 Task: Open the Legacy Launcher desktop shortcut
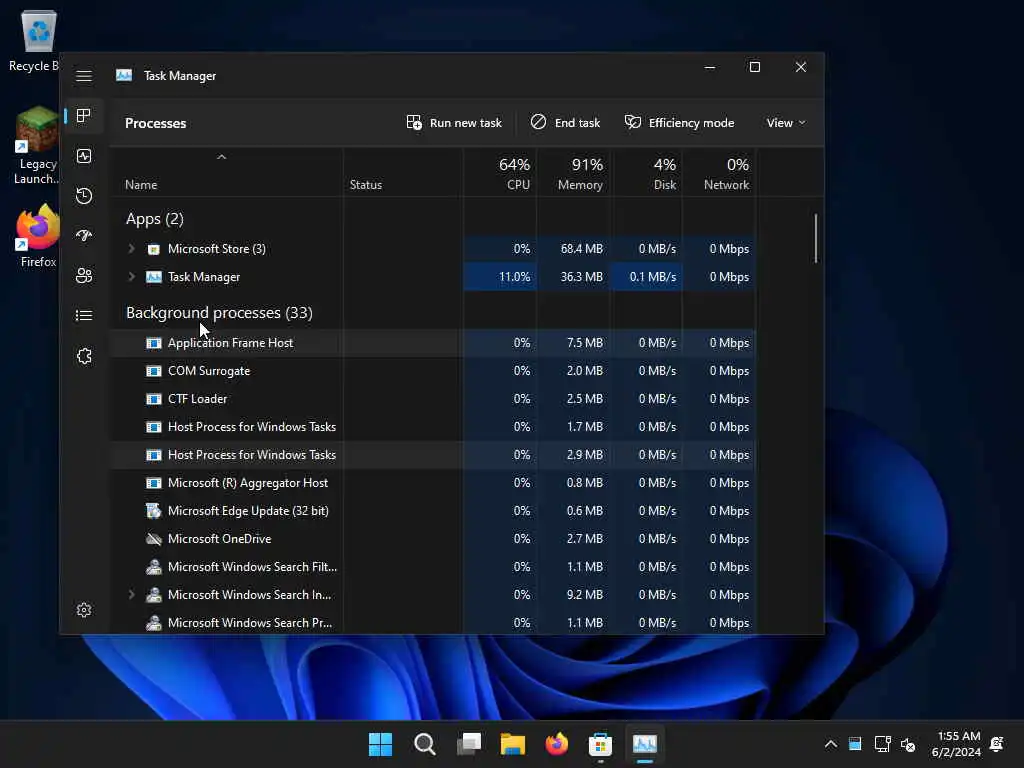point(37,146)
